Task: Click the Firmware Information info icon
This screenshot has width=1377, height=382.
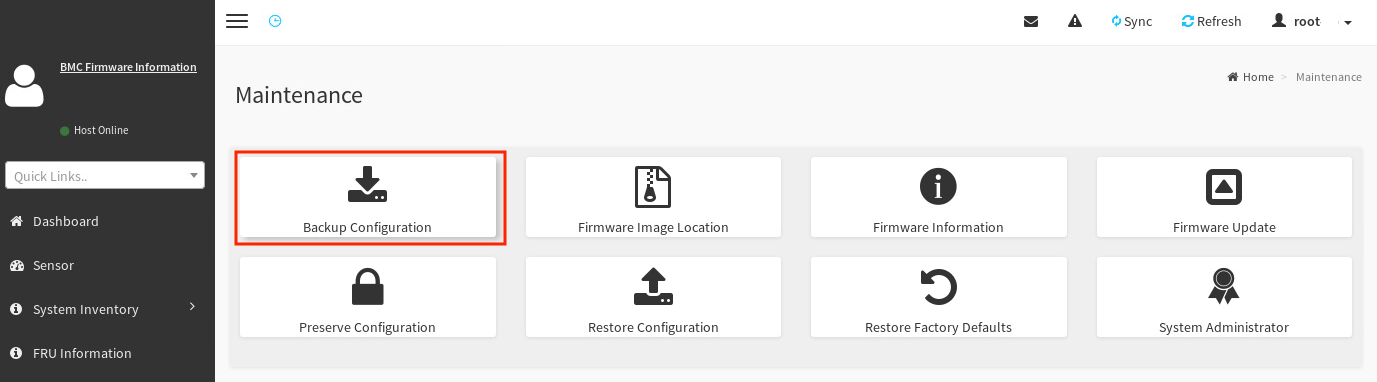Action: tap(938, 186)
